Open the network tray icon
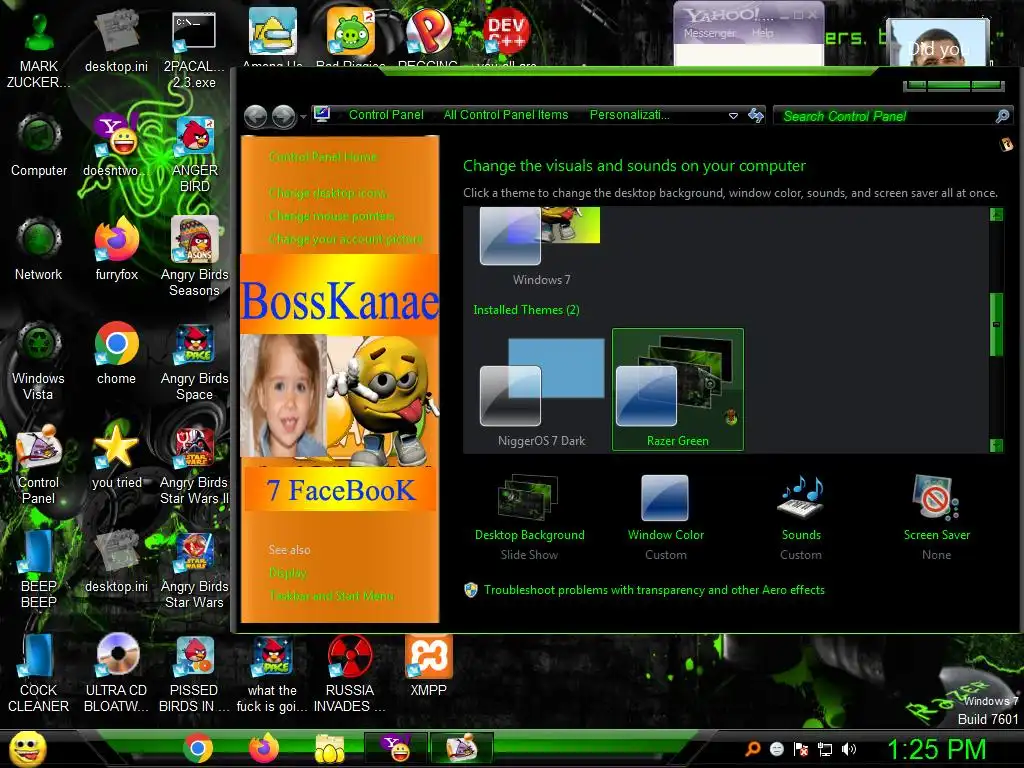Viewport: 1024px width, 768px height. [825, 749]
